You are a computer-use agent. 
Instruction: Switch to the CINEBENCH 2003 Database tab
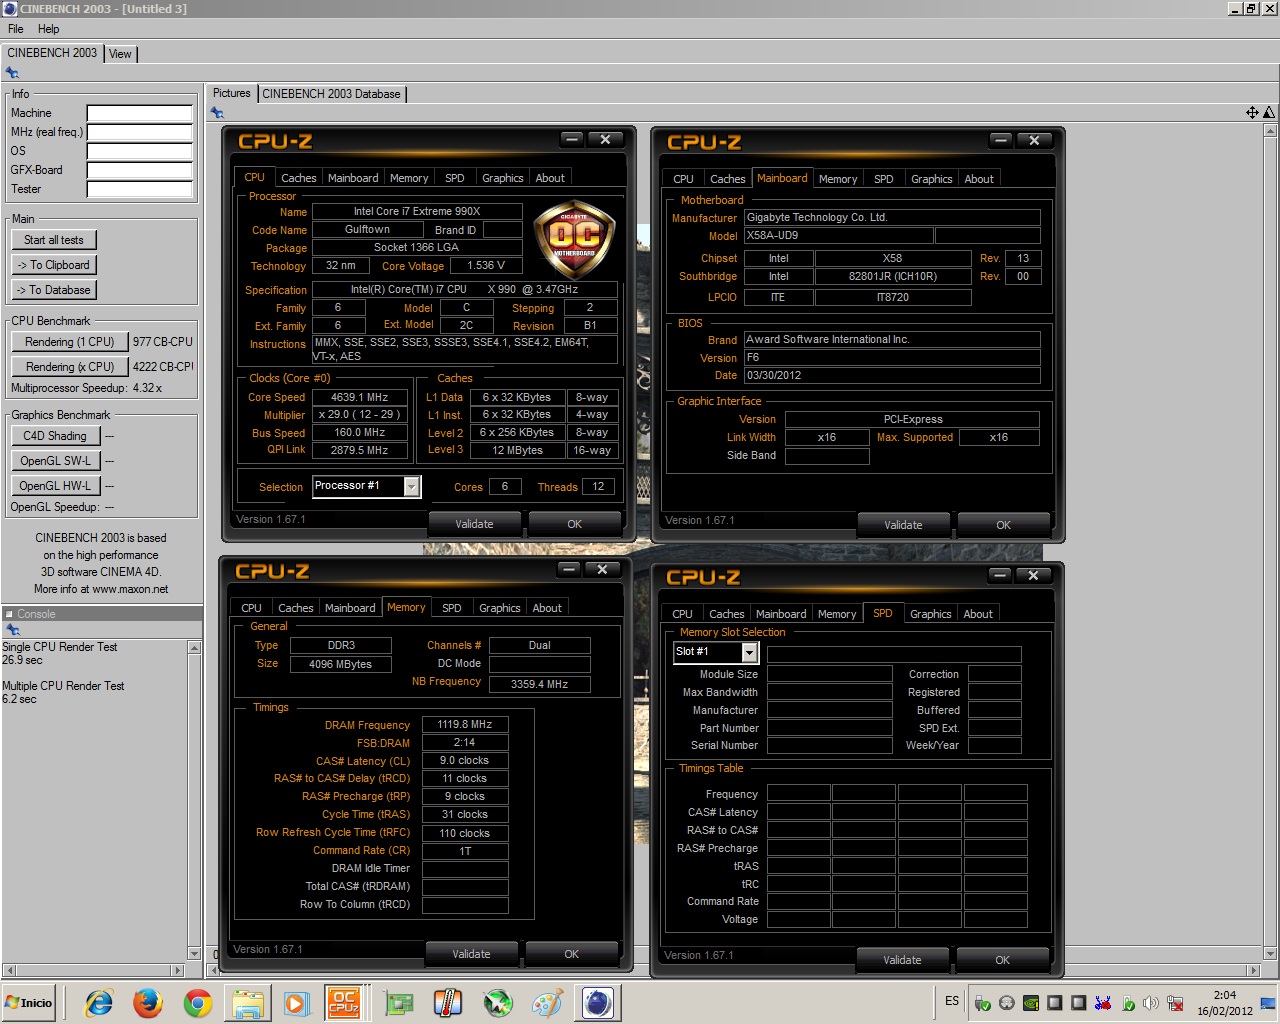(x=331, y=94)
